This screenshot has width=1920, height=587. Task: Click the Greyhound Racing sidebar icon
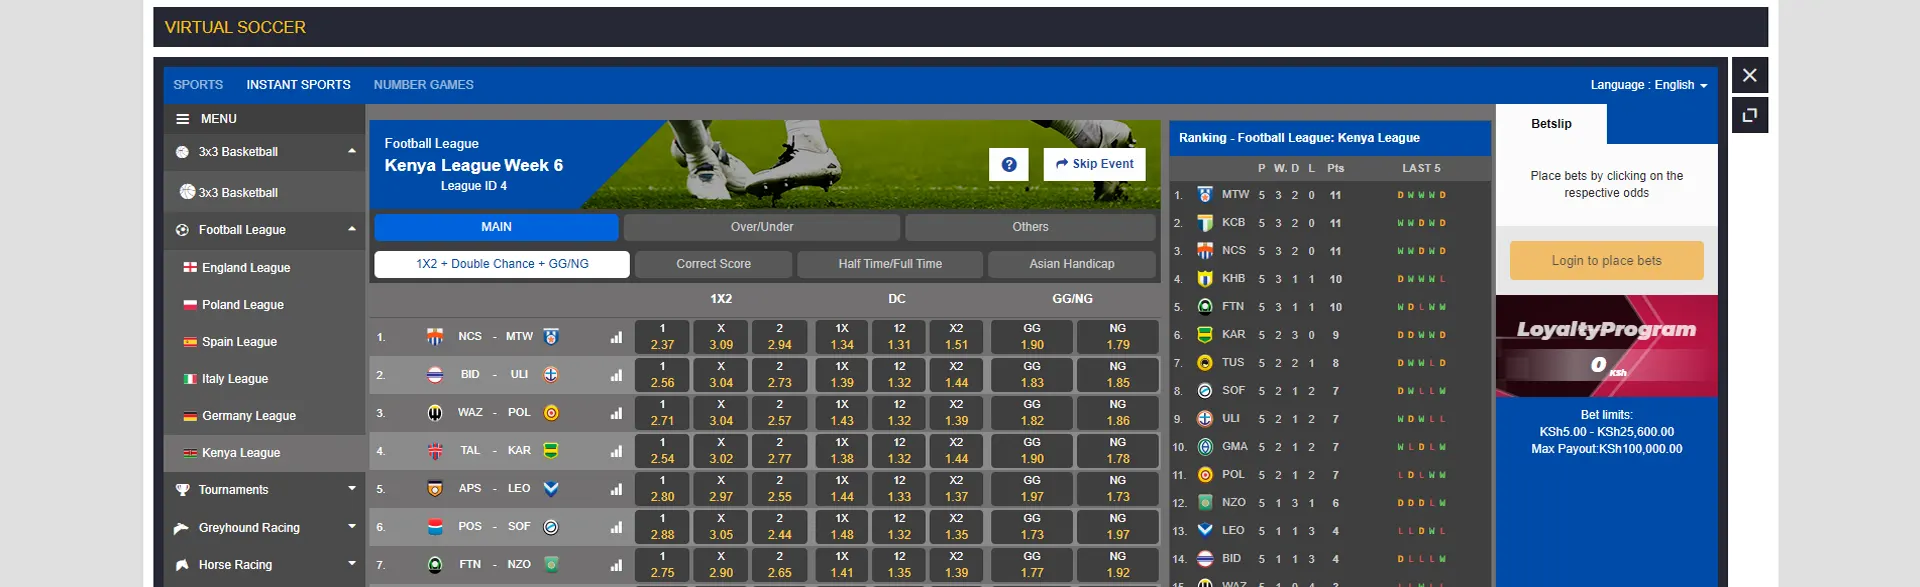(x=182, y=528)
